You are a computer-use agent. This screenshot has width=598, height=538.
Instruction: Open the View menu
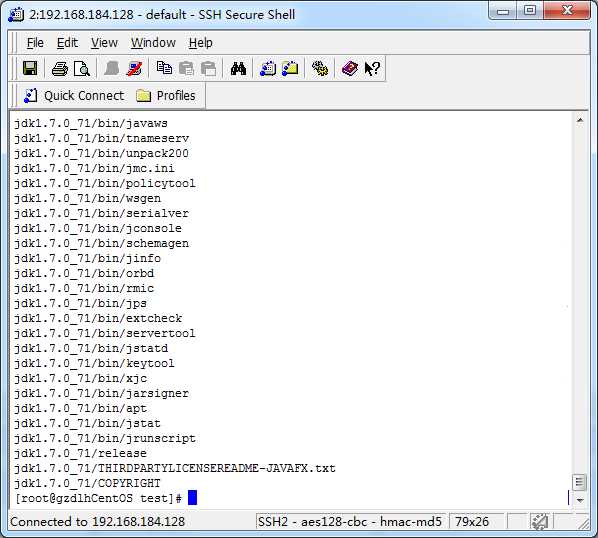(x=104, y=43)
